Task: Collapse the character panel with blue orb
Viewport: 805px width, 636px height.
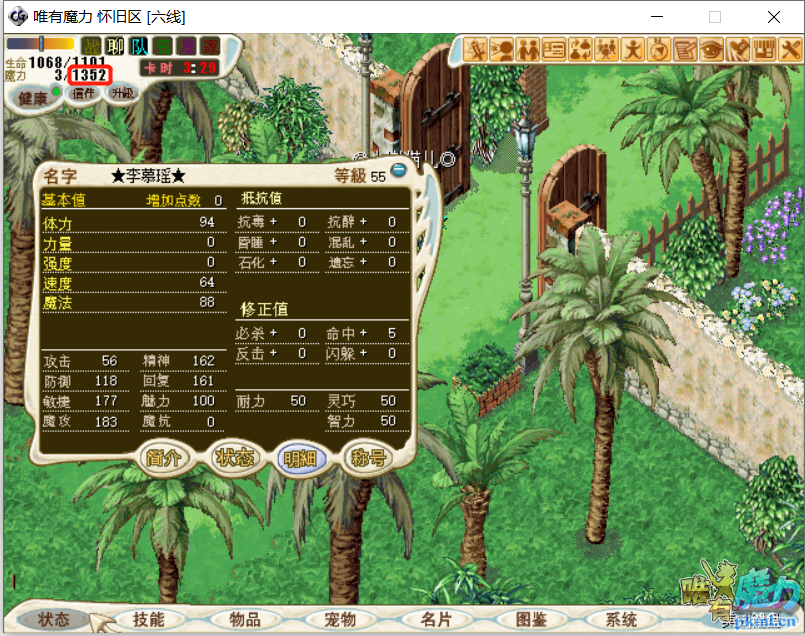Action: (399, 171)
